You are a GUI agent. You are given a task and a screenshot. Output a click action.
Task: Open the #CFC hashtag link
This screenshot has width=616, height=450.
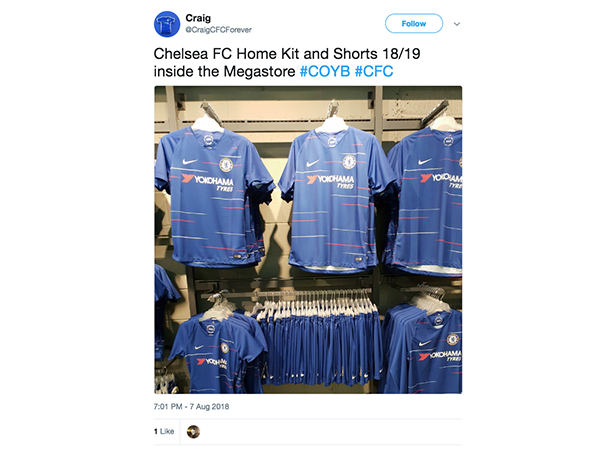click(374, 72)
